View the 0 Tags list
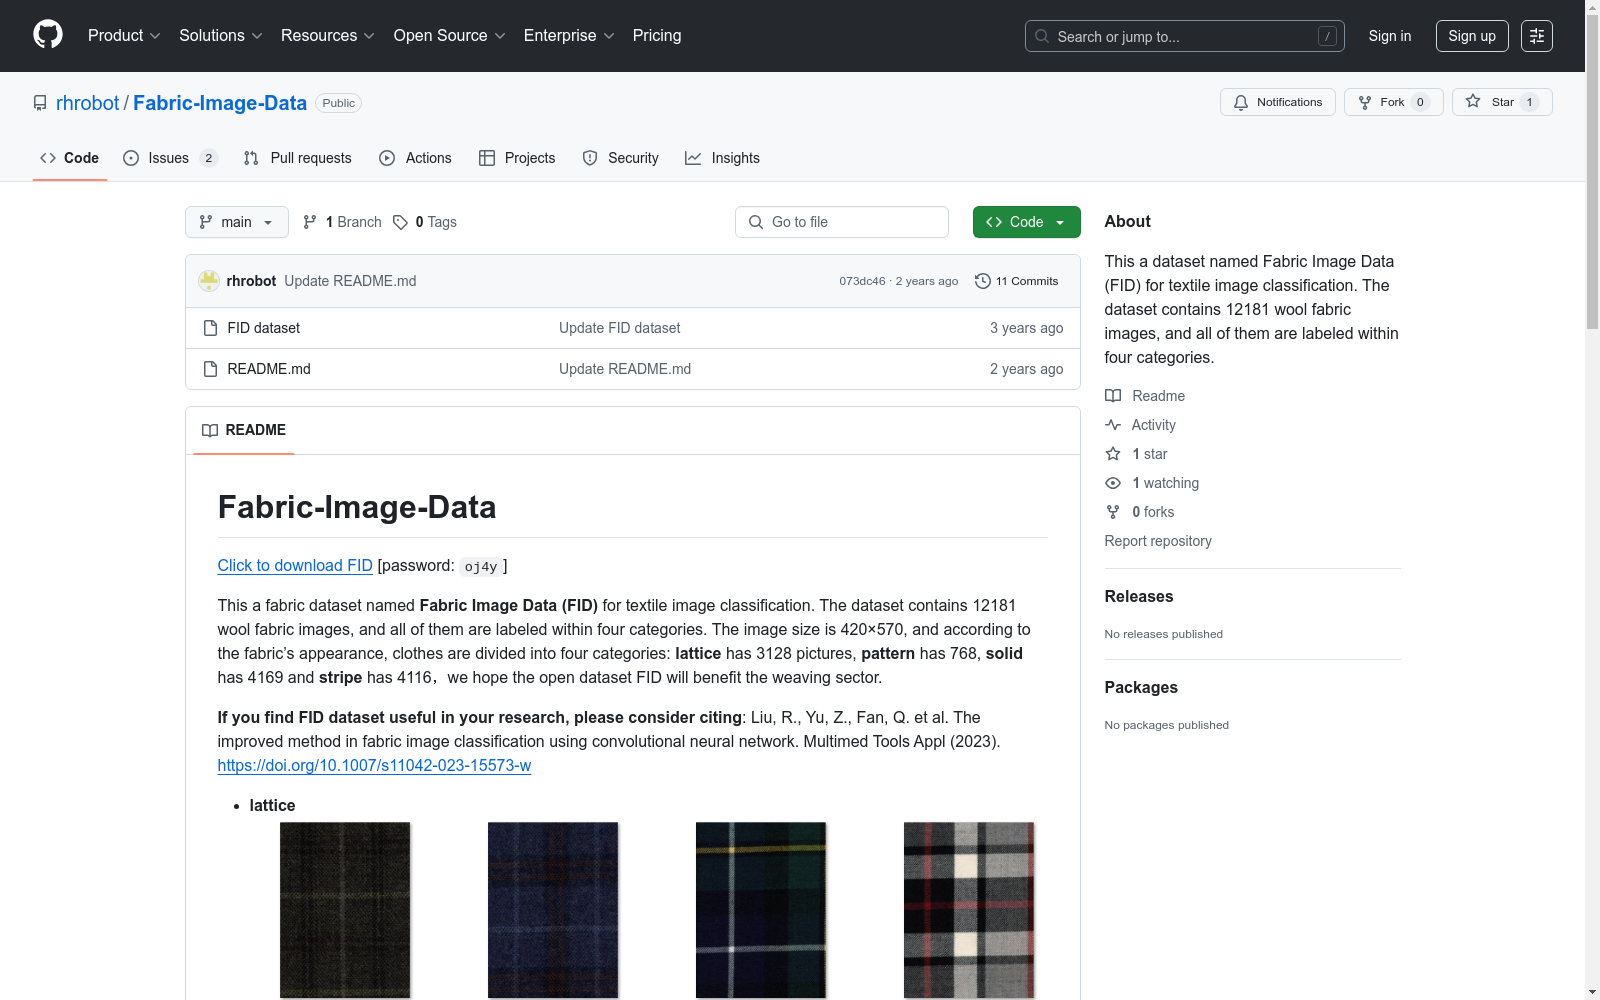Image resolution: width=1600 pixels, height=1000 pixels. click(425, 222)
